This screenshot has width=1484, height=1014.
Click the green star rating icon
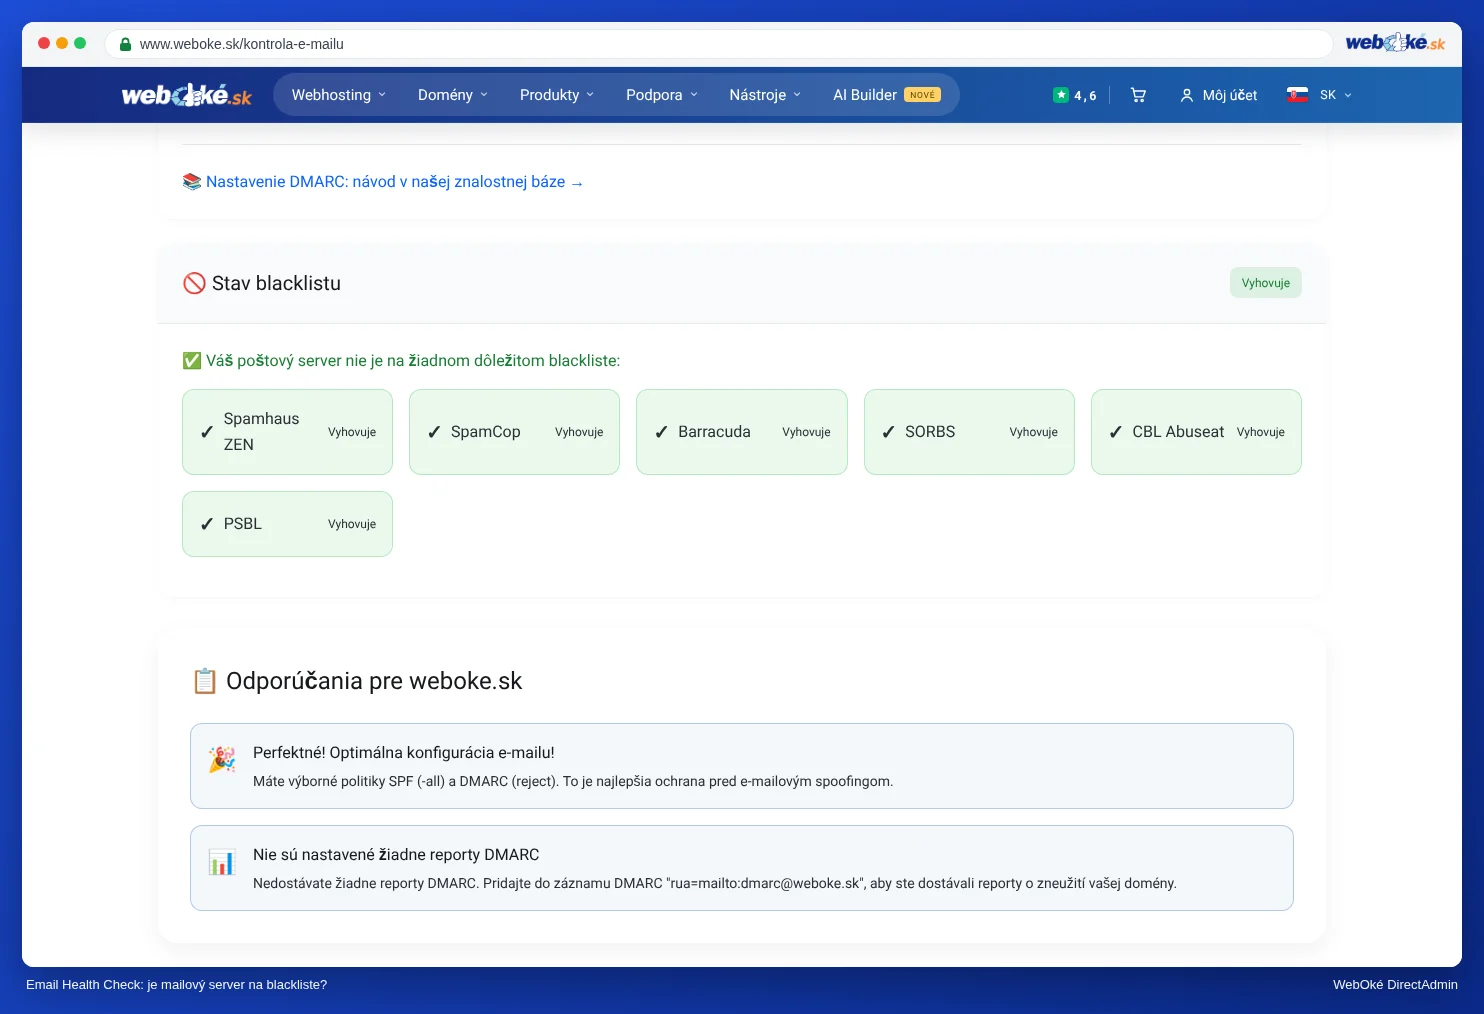click(1061, 95)
